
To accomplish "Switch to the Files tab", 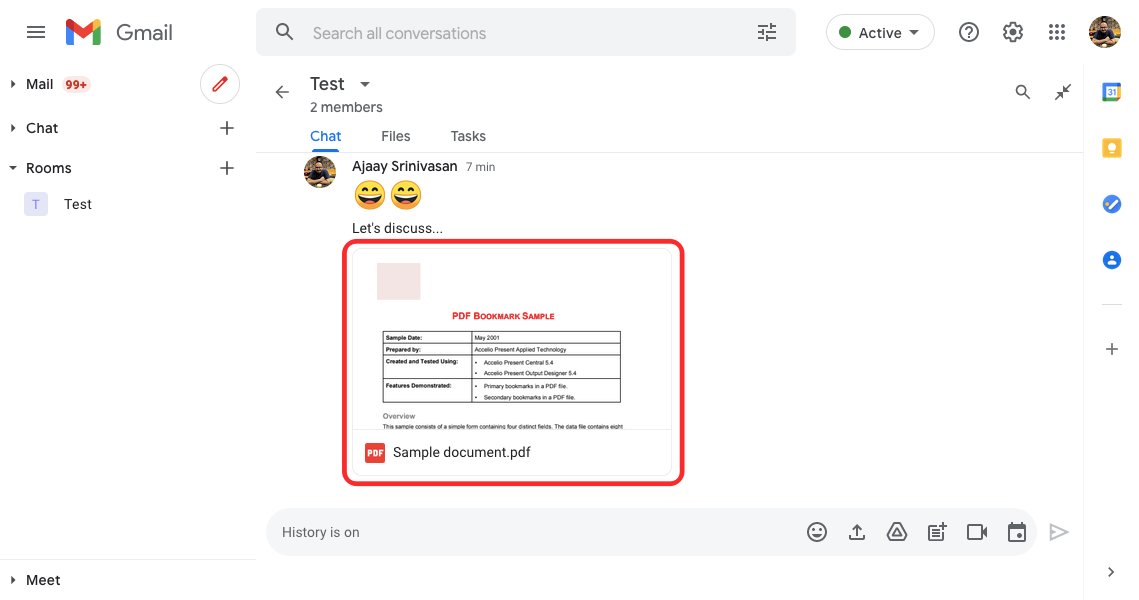I will click(395, 136).
